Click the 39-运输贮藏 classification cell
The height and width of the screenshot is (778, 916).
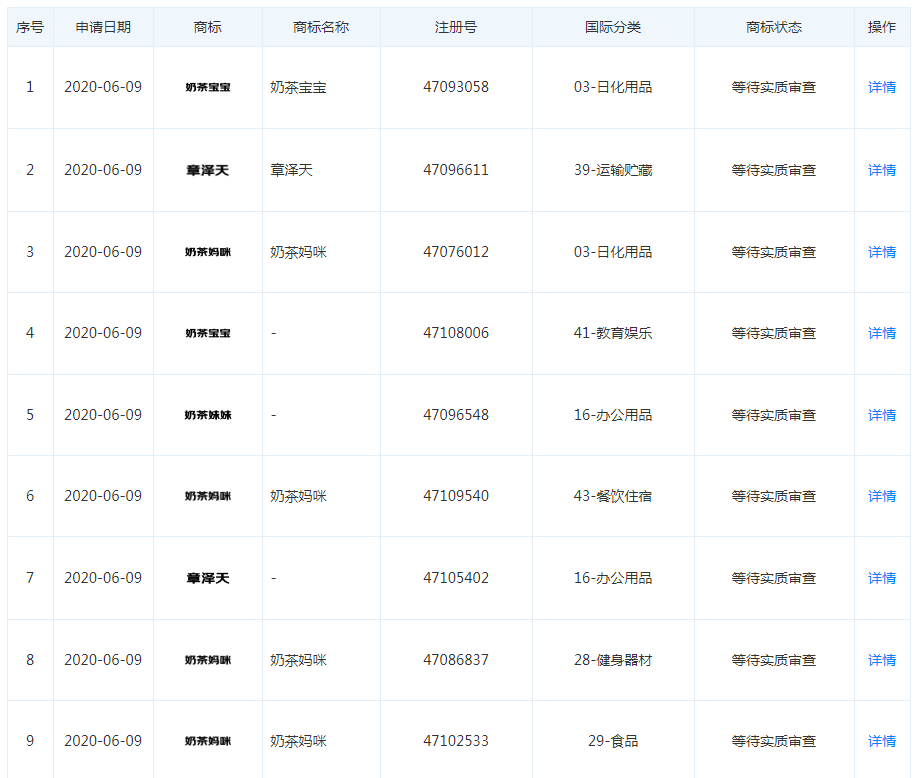[613, 170]
